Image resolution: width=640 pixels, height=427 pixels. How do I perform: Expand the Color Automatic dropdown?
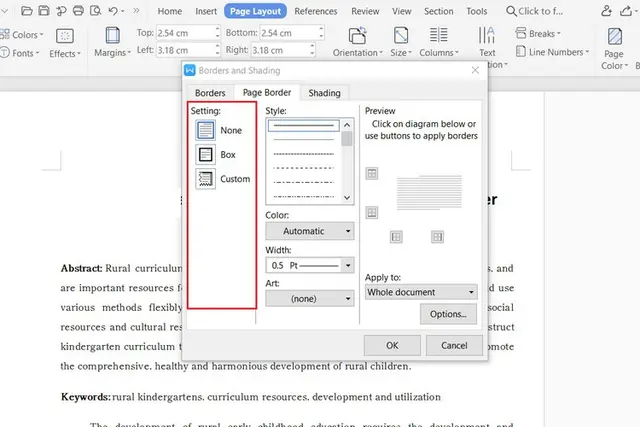pyautogui.click(x=310, y=231)
